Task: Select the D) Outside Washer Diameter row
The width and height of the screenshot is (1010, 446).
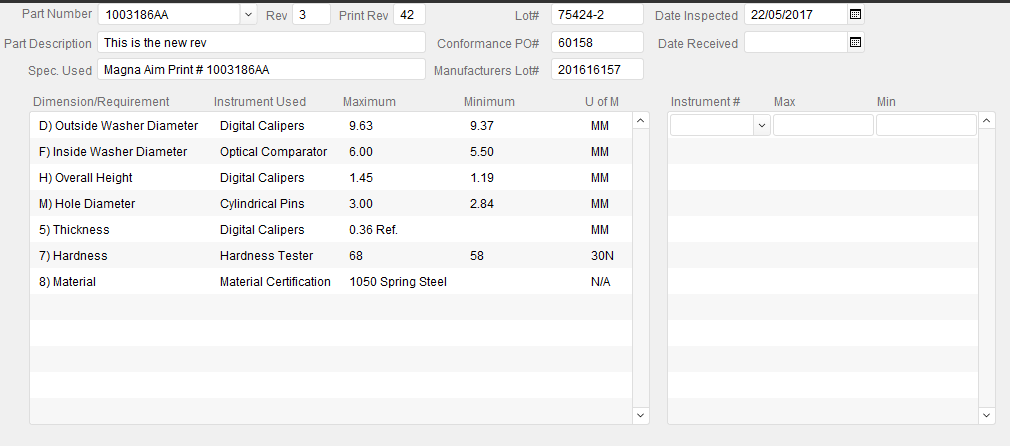Action: tap(331, 126)
